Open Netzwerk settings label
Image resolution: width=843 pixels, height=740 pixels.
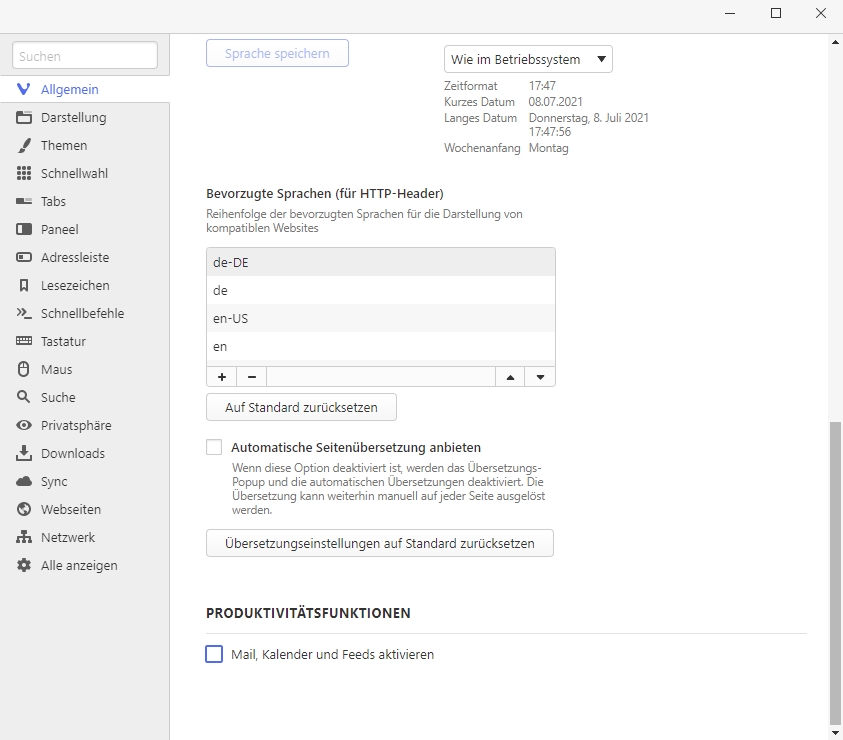pos(68,537)
